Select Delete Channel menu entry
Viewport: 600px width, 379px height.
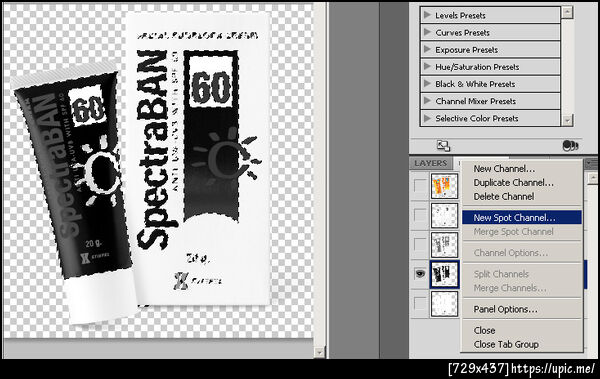click(x=522, y=196)
